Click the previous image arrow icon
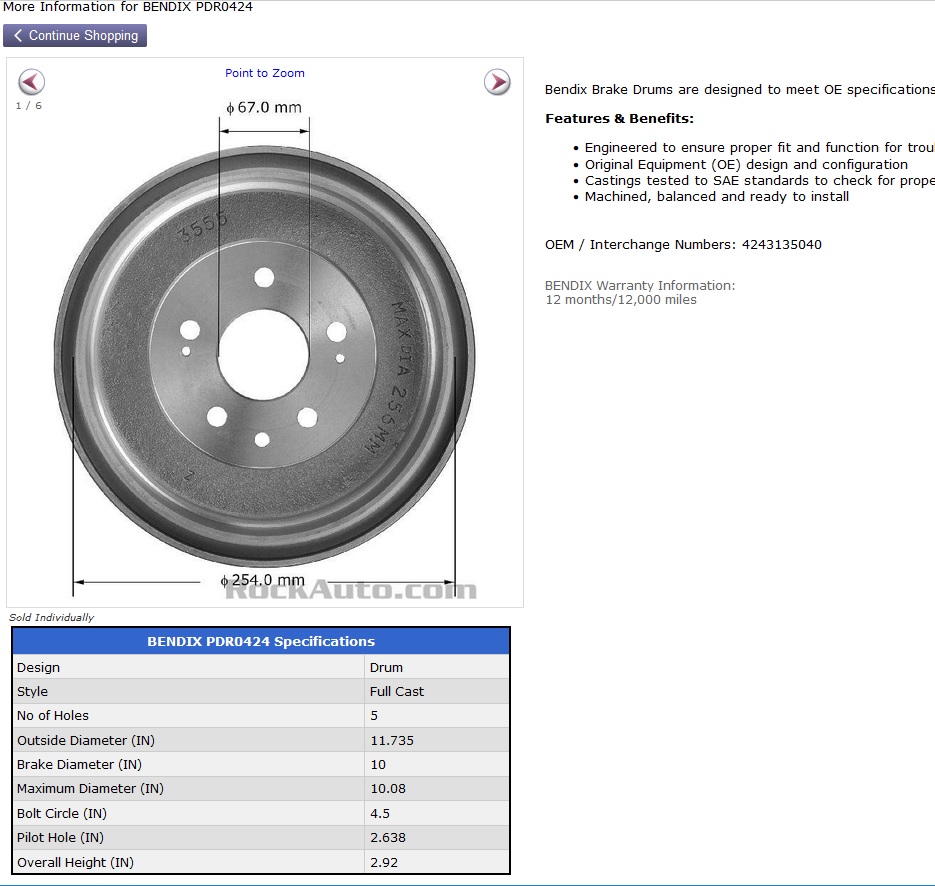Screen dimensions: 935x886 coord(32,82)
